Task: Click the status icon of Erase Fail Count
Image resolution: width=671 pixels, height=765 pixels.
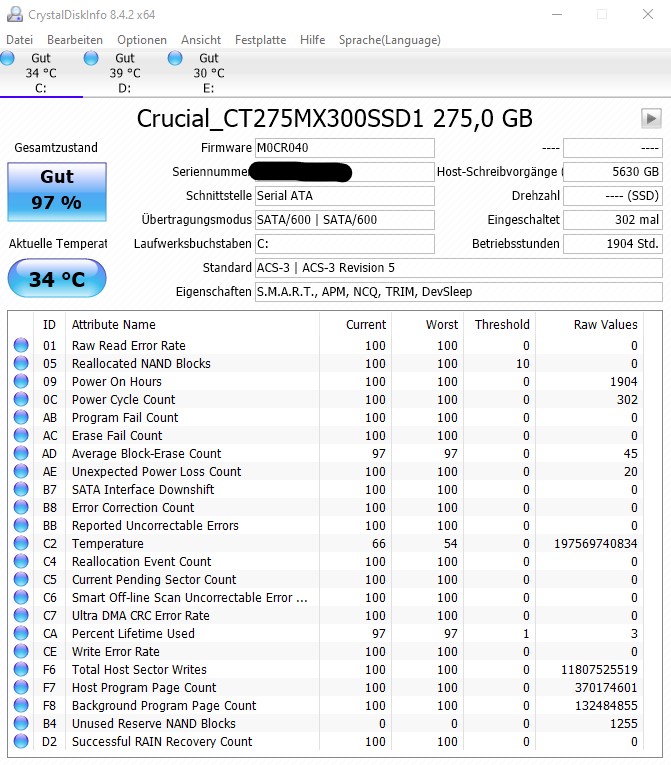Action: [x=21, y=435]
